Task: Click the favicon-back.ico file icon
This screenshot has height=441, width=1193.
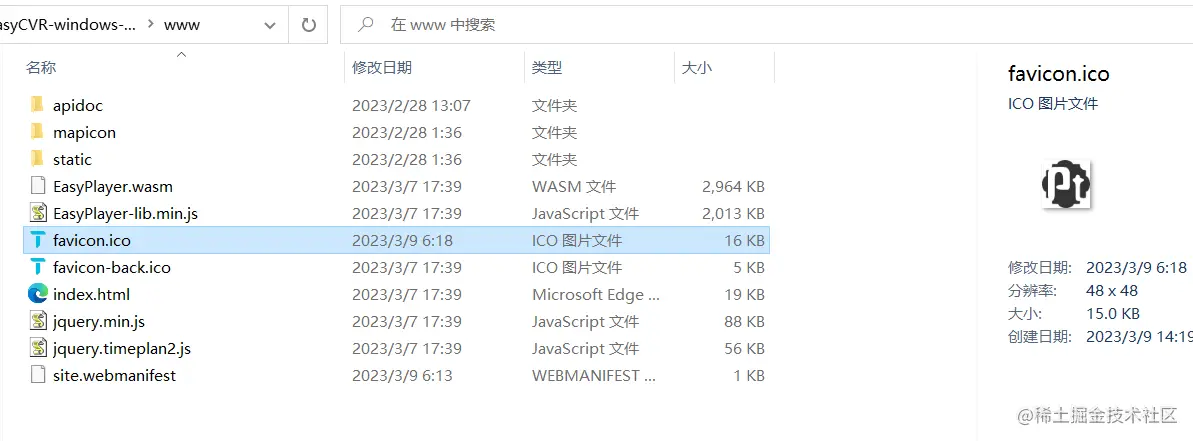Action: [37, 268]
